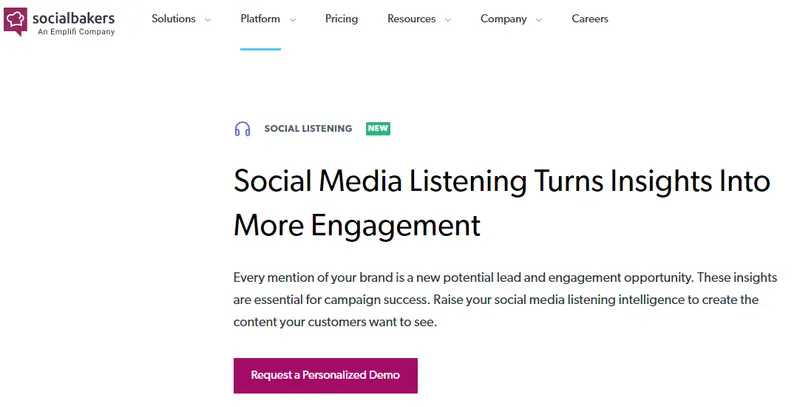Open the Solutions menu
This screenshot has height=407, width=800.
(x=173, y=19)
